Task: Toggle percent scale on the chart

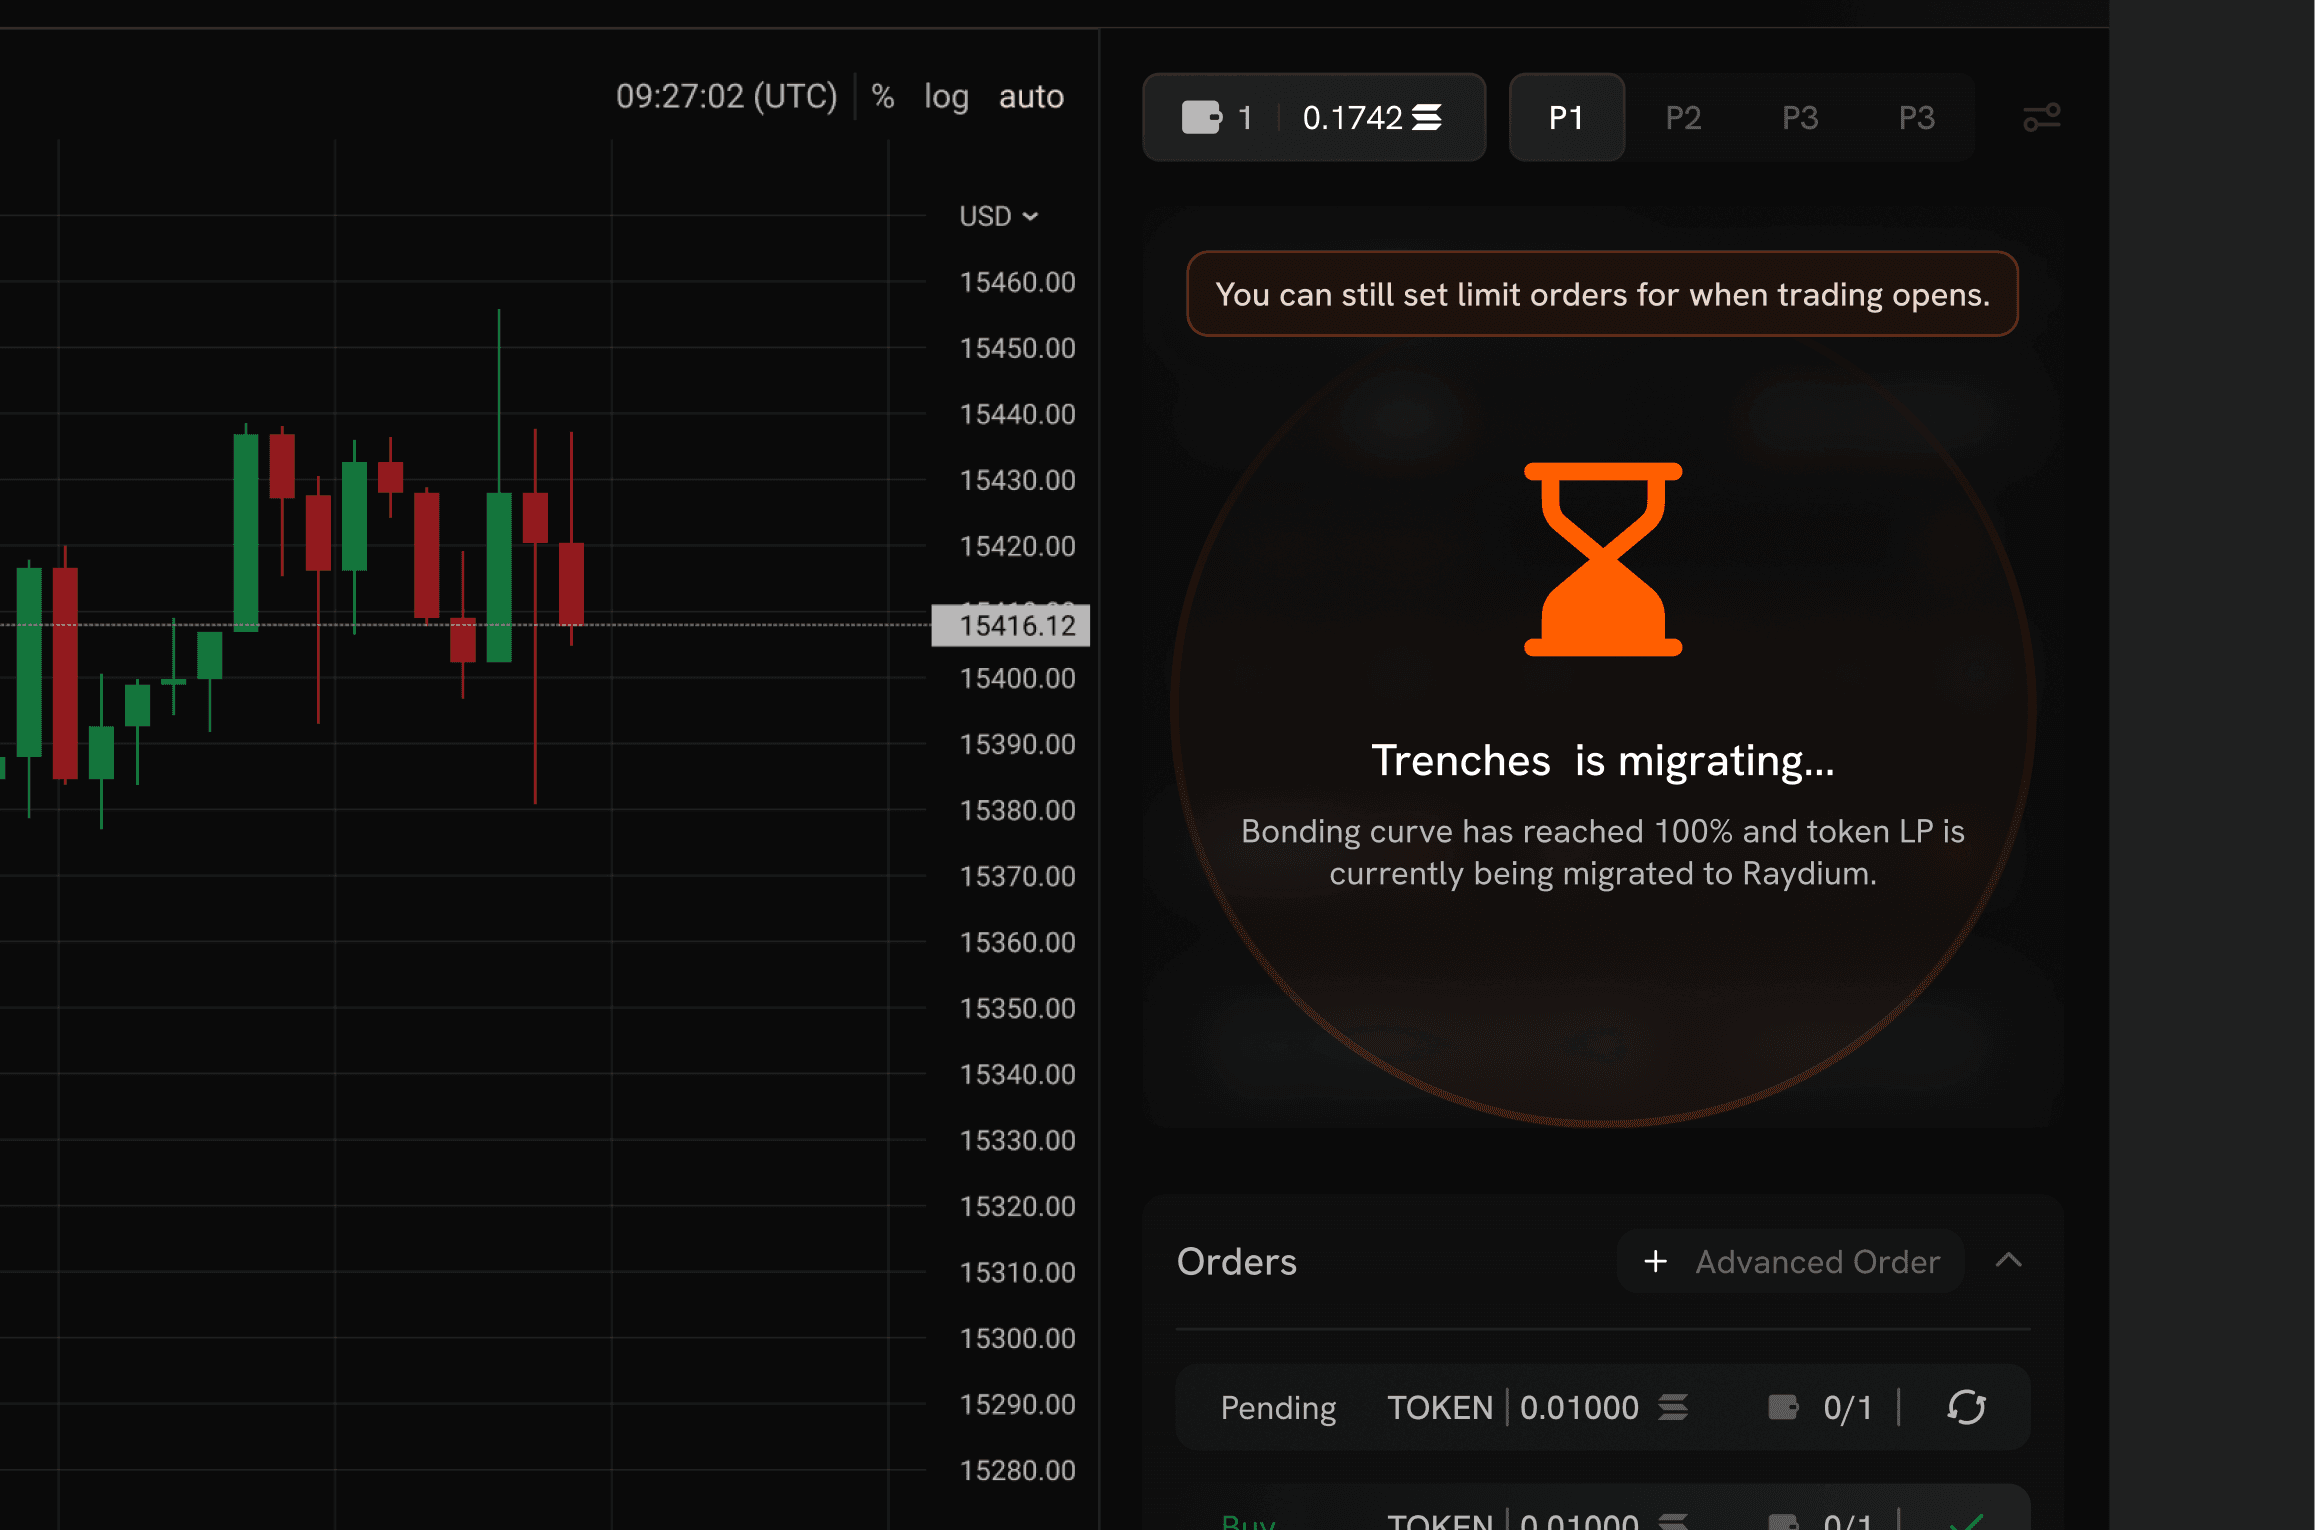Action: click(882, 96)
